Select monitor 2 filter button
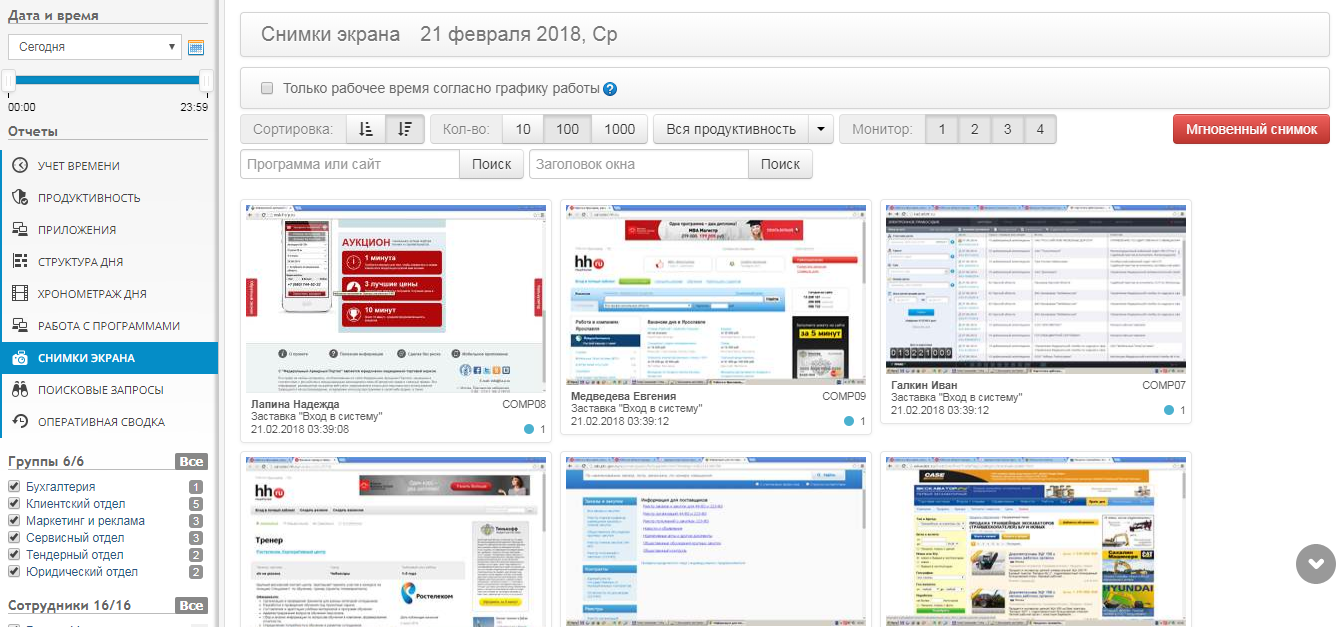 [974, 129]
